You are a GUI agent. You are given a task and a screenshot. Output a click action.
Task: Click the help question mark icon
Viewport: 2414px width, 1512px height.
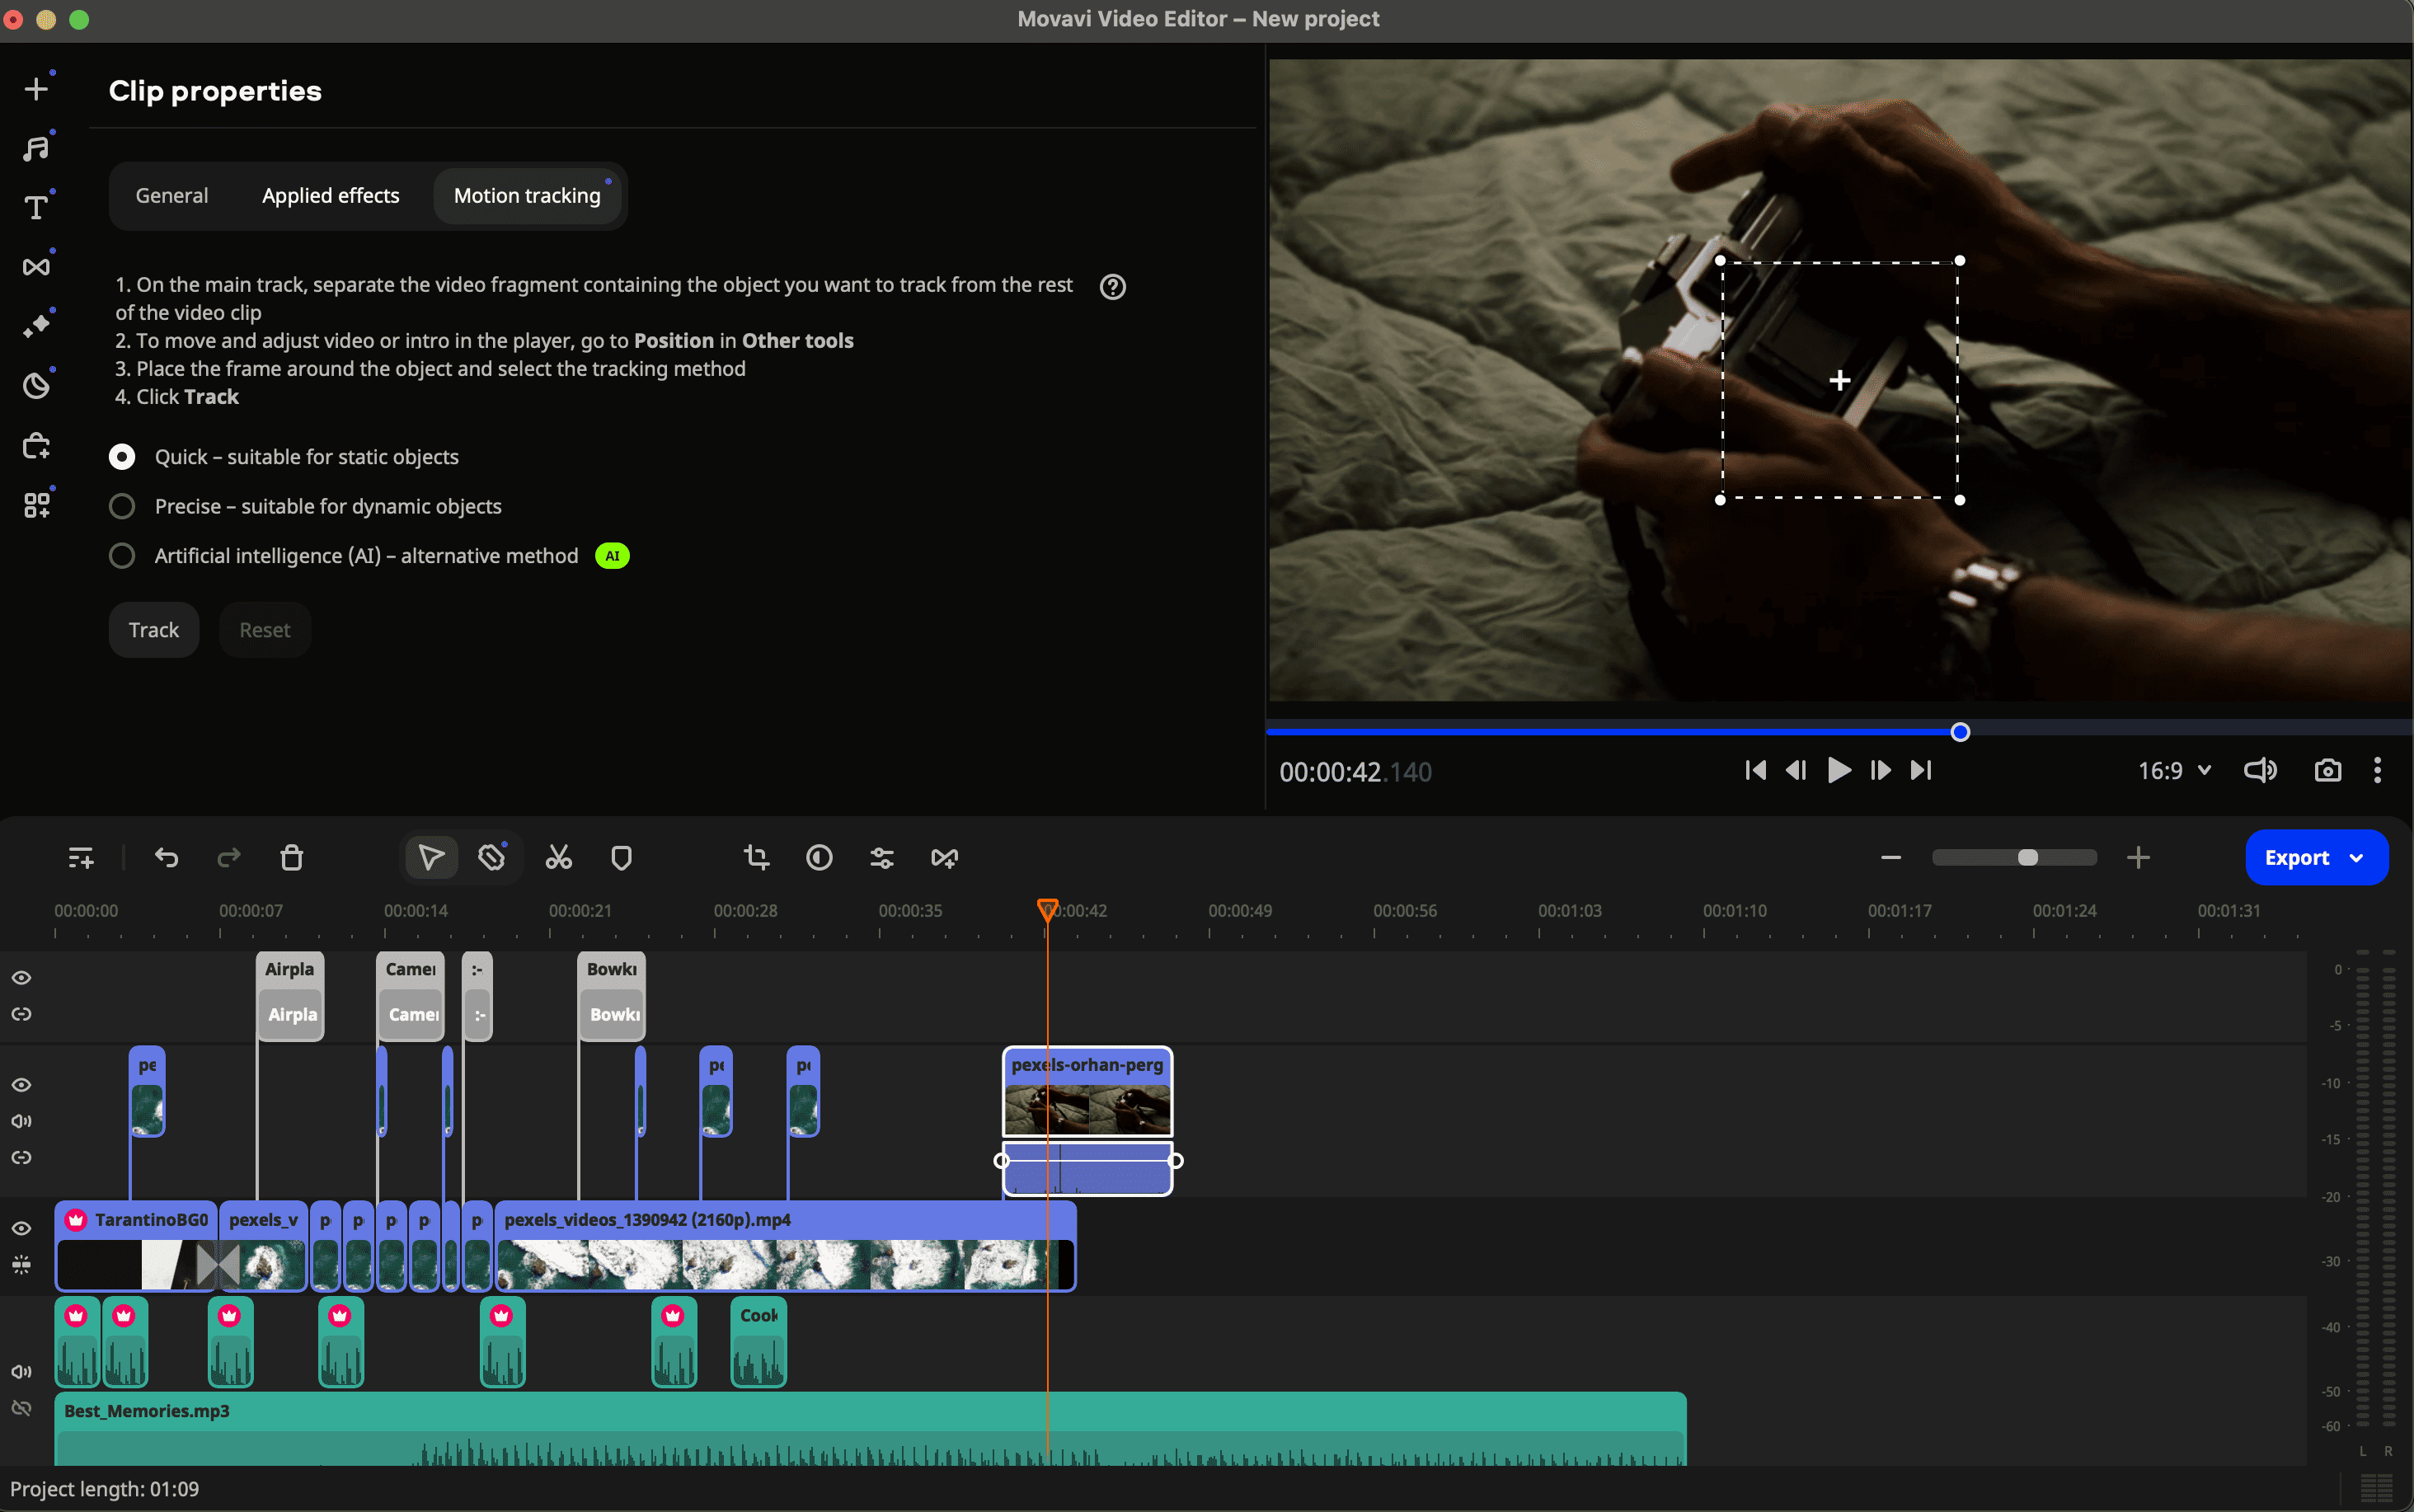(x=1112, y=287)
